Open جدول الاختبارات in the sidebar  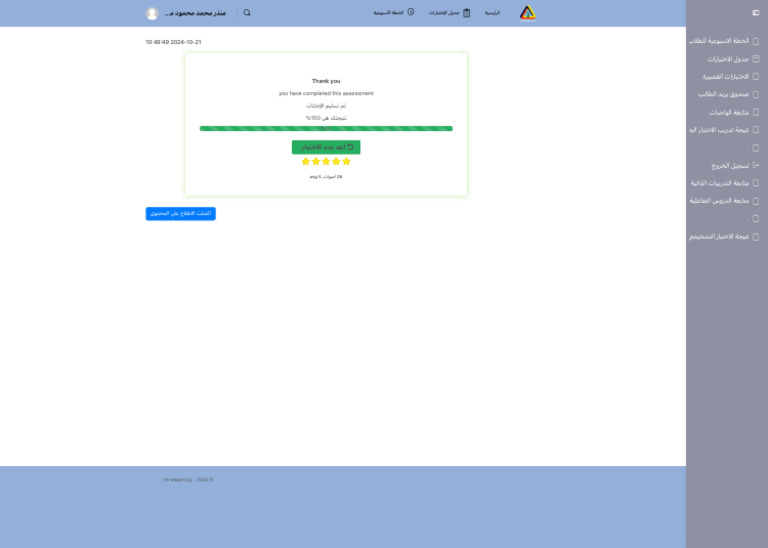(733, 59)
